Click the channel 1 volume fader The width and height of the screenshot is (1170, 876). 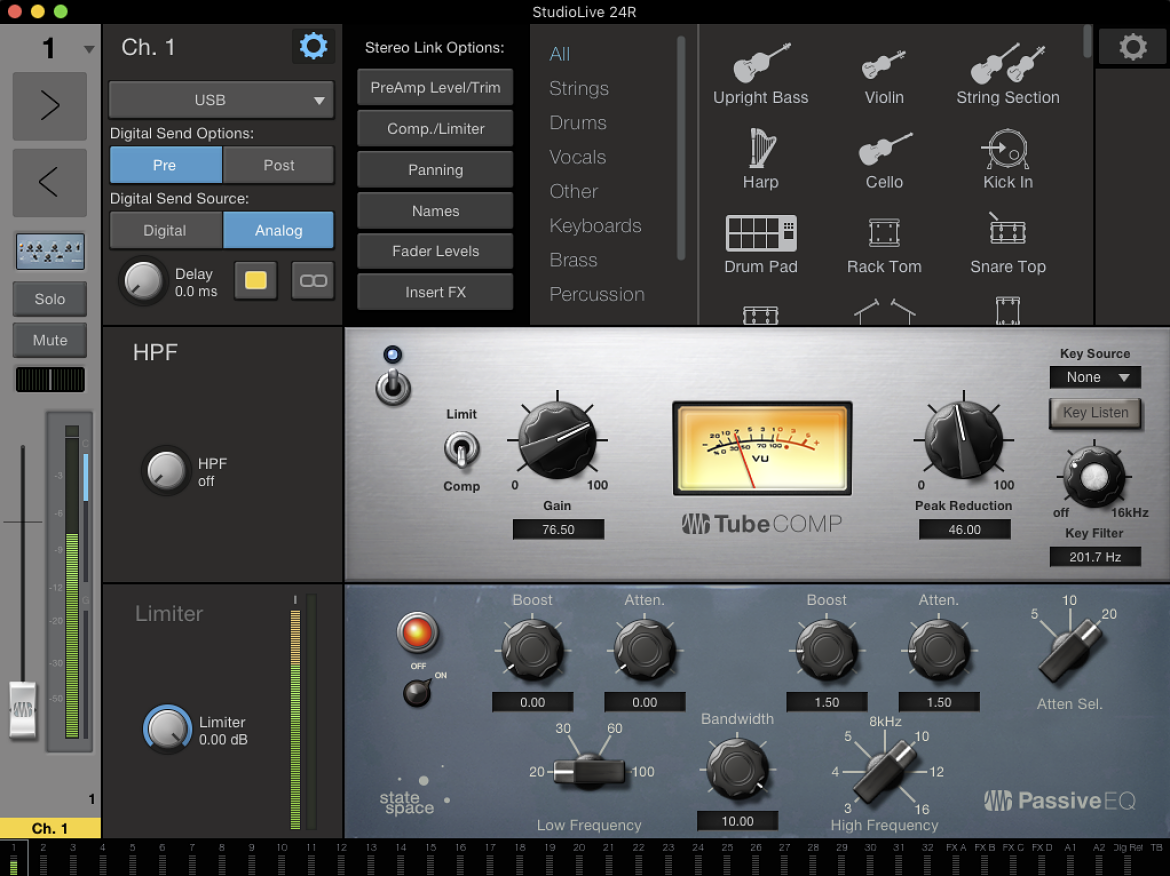[22, 709]
